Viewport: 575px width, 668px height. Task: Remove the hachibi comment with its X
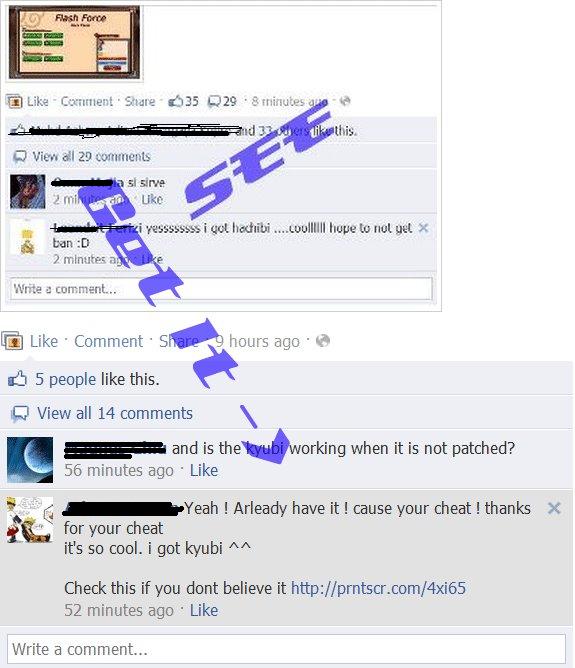tap(423, 228)
